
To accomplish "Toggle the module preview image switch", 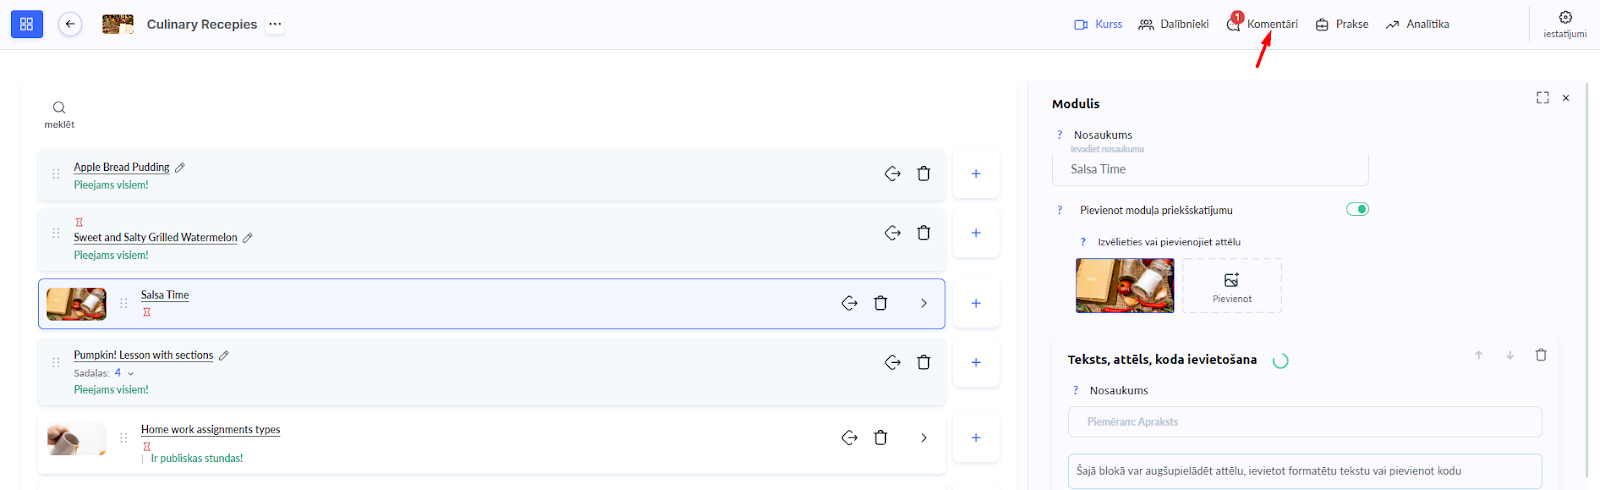I will point(1357,209).
